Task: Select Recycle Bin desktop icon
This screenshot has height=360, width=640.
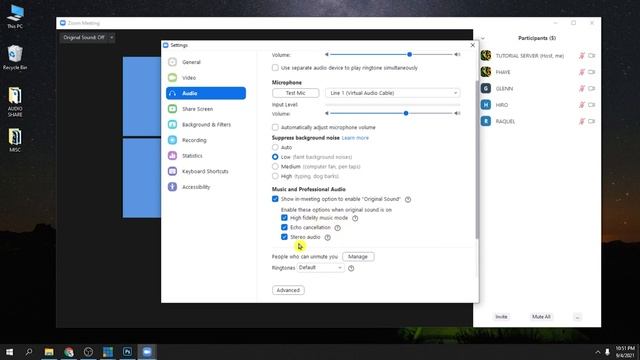Action: click(15, 58)
